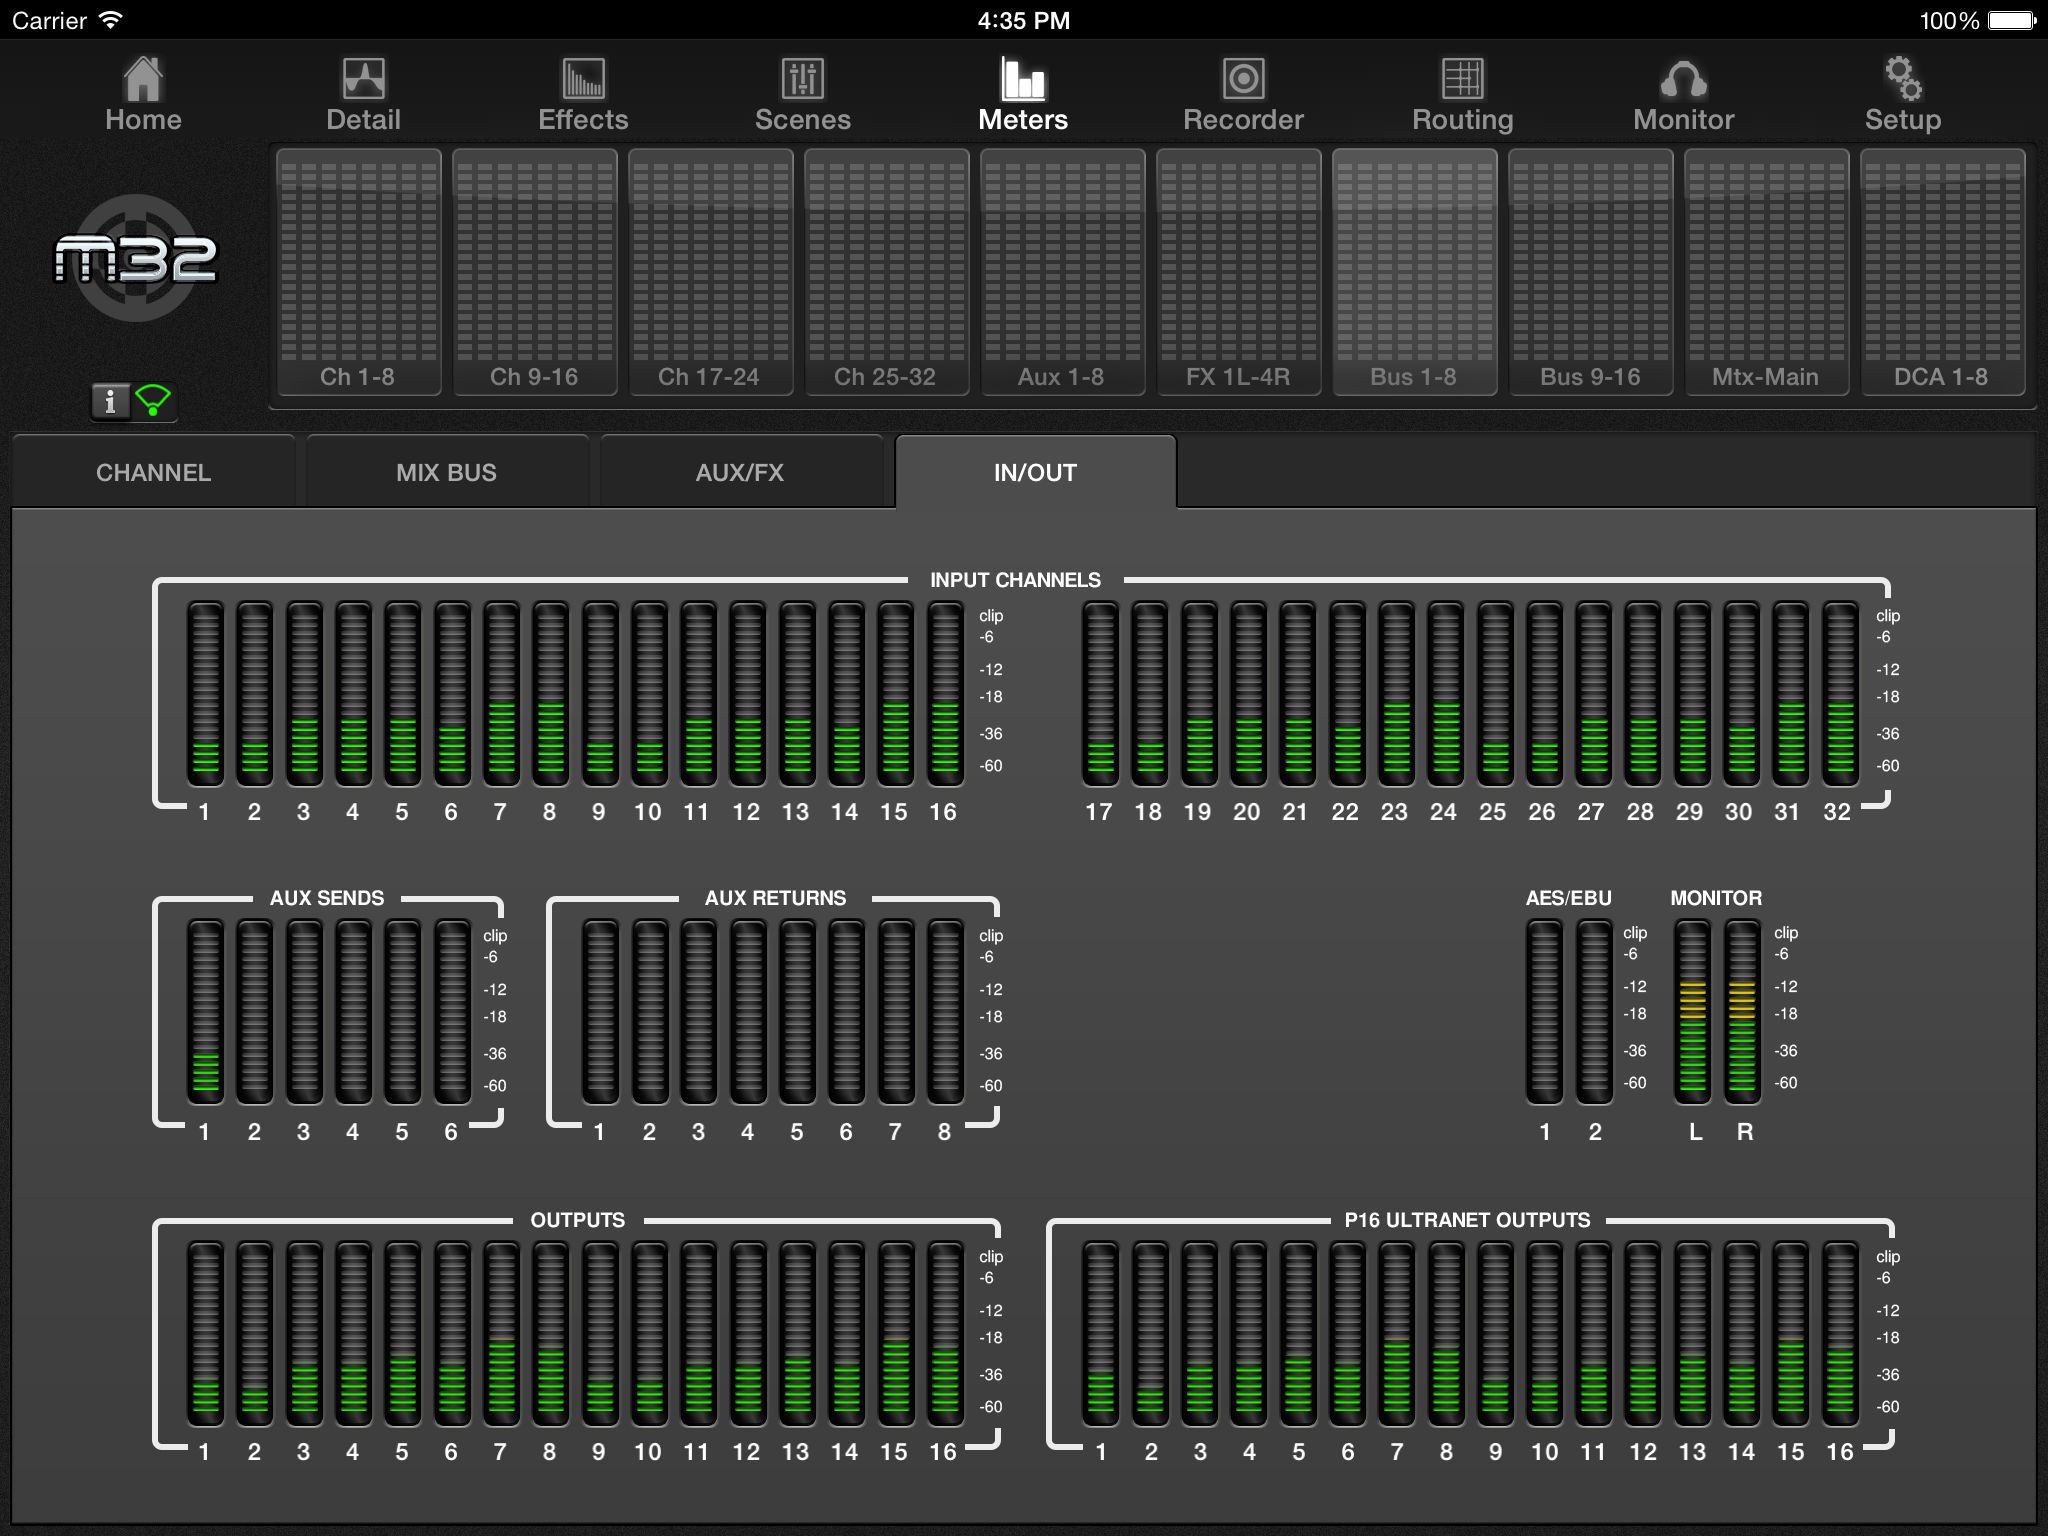Image resolution: width=2048 pixels, height=1536 pixels.
Task: Switch to the CHANNEL tab
Action: tap(153, 471)
